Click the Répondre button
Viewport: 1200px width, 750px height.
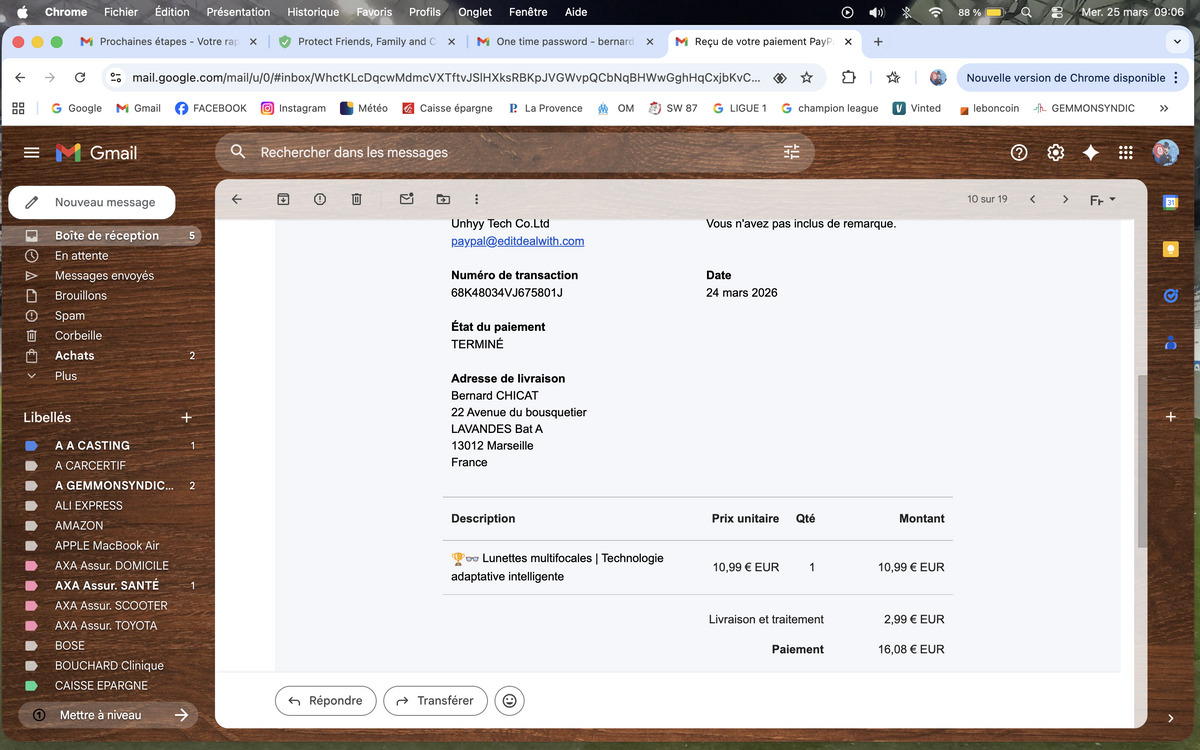(325, 701)
